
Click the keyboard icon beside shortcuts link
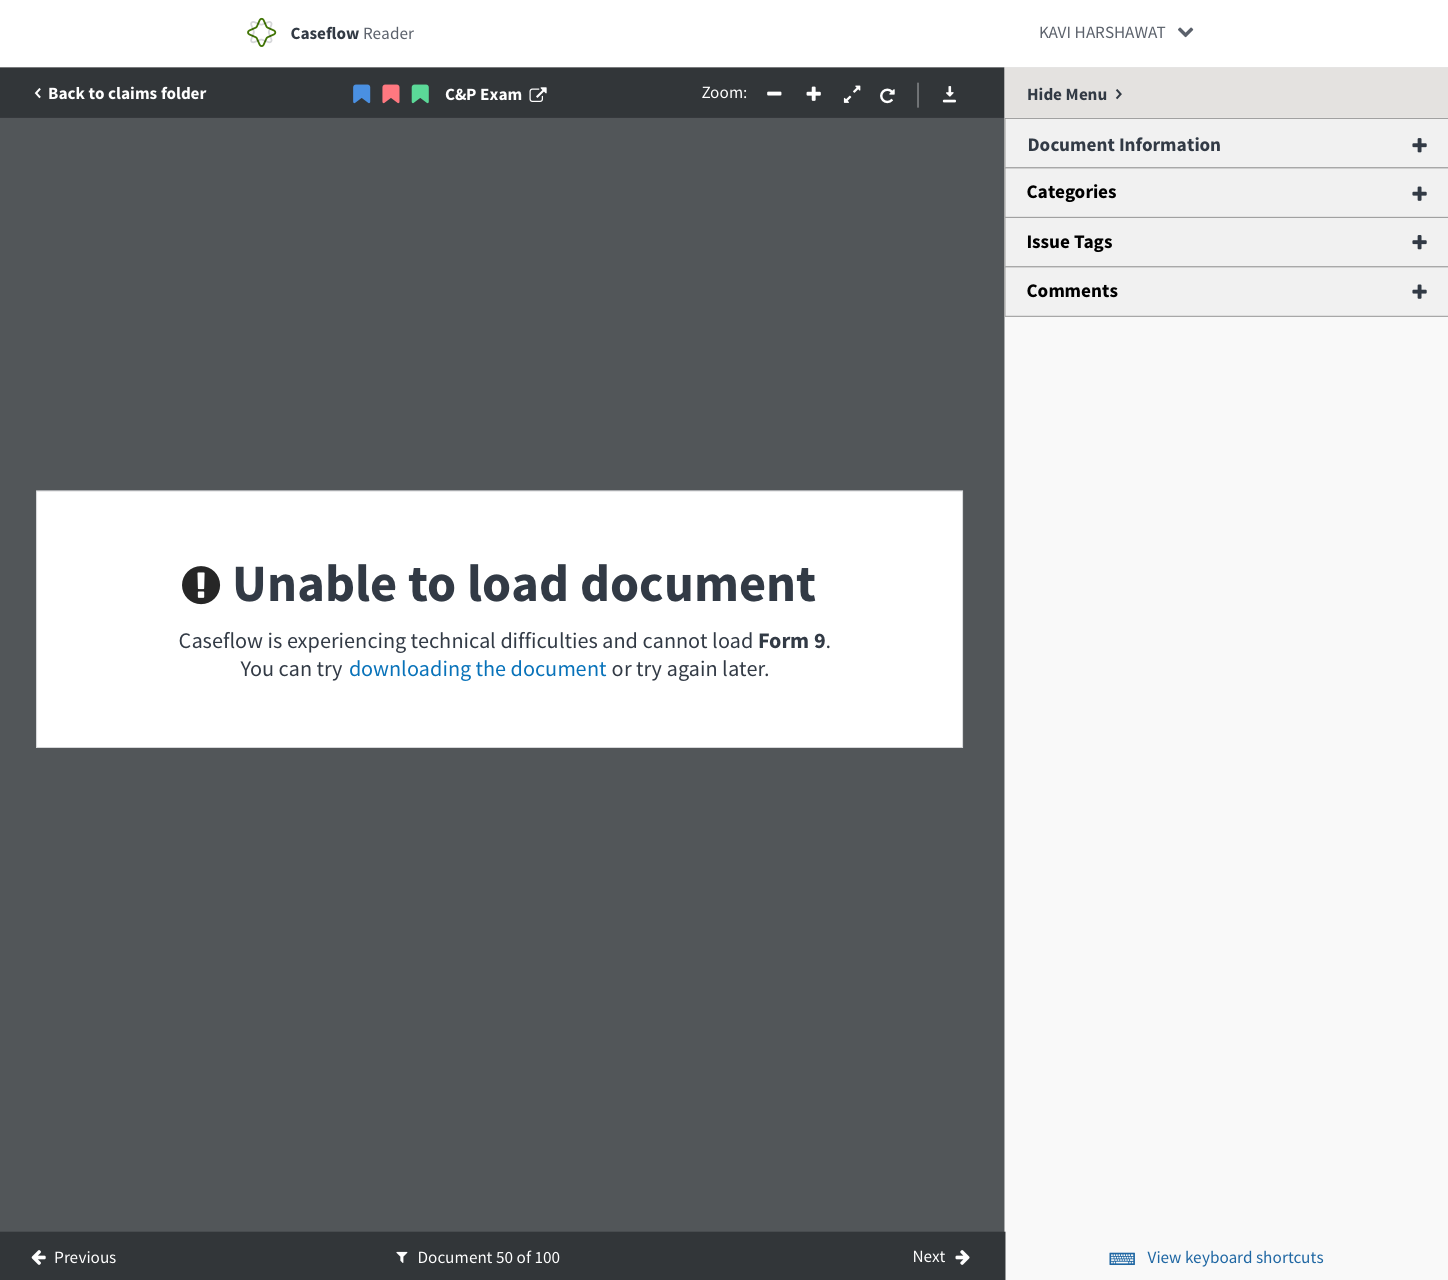(x=1122, y=1258)
